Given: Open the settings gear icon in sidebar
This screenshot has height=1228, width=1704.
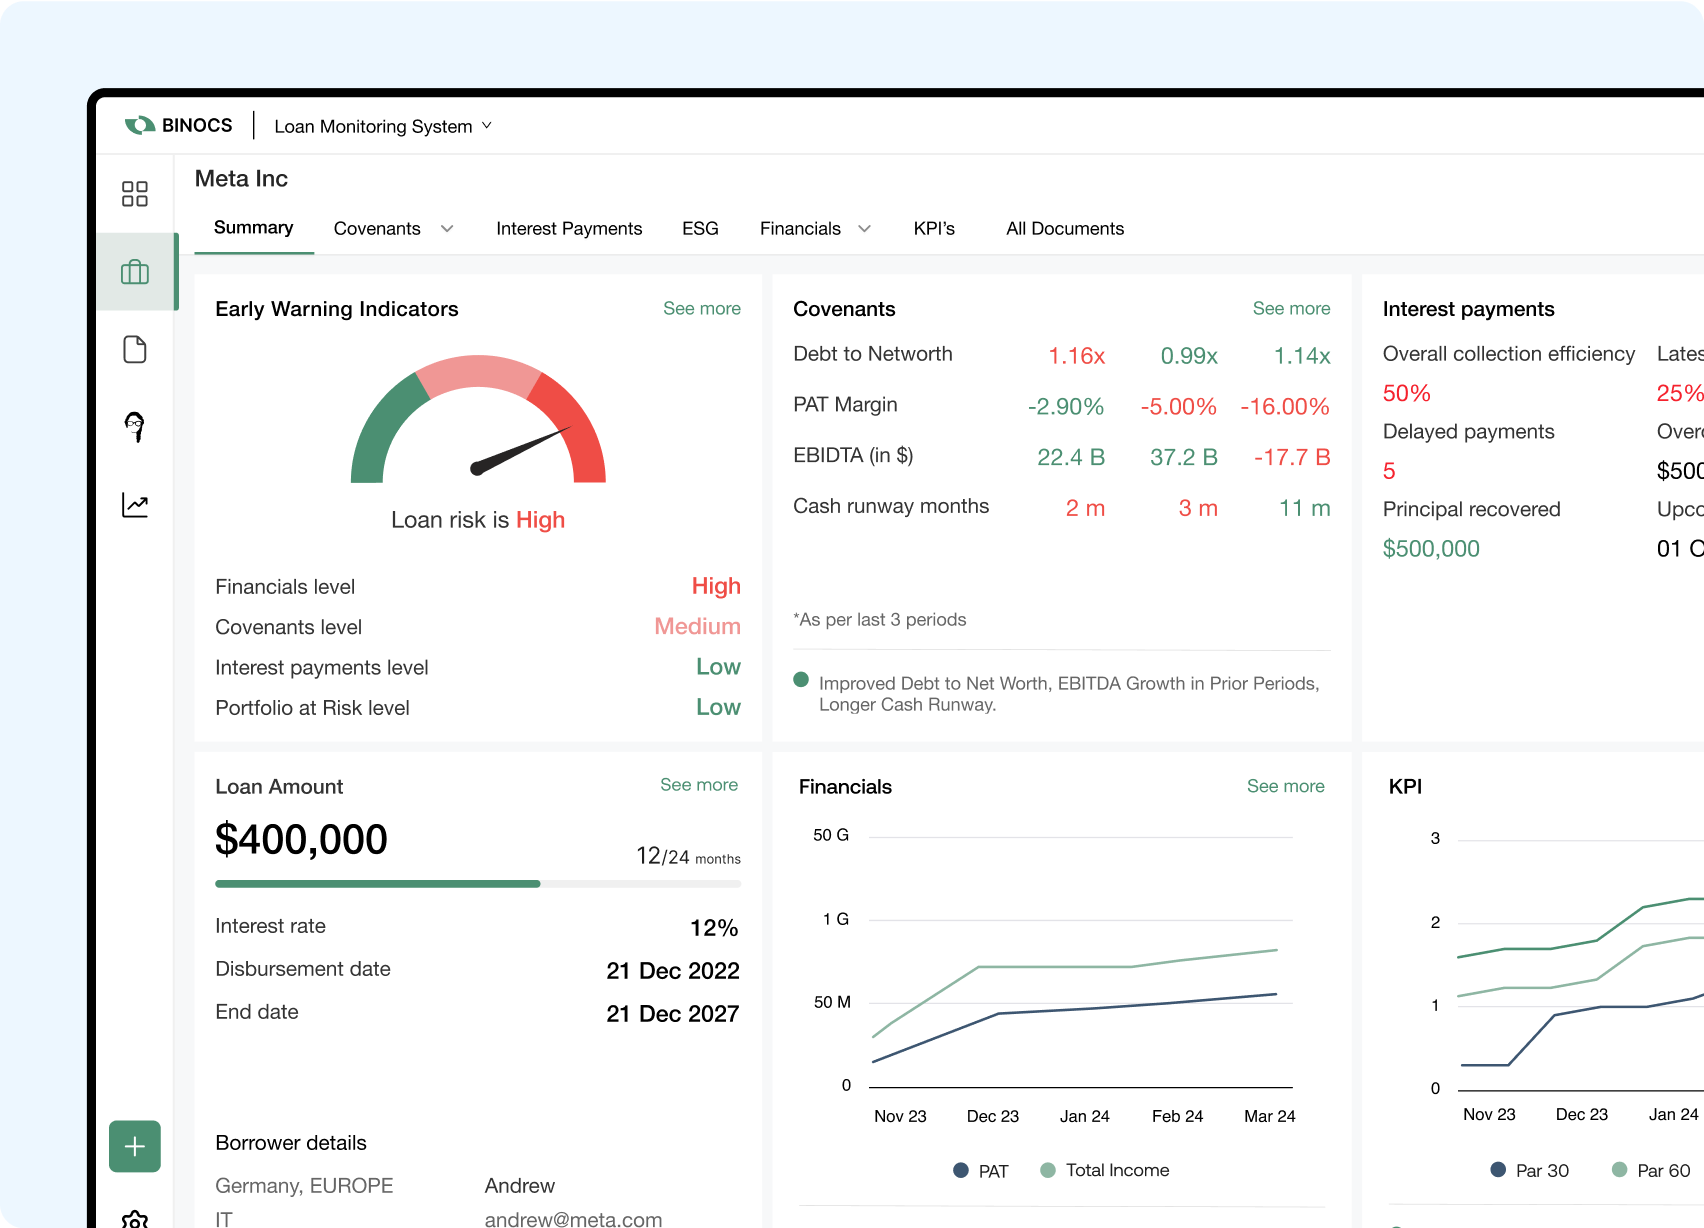Looking at the screenshot, I should (x=135, y=1220).
